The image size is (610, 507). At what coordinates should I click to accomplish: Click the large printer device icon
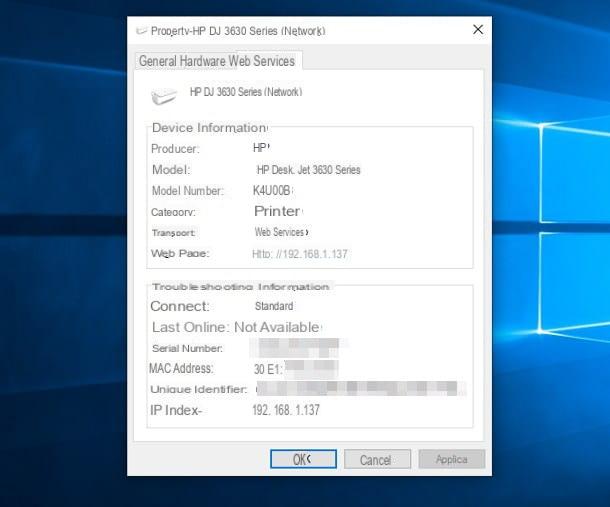164,96
